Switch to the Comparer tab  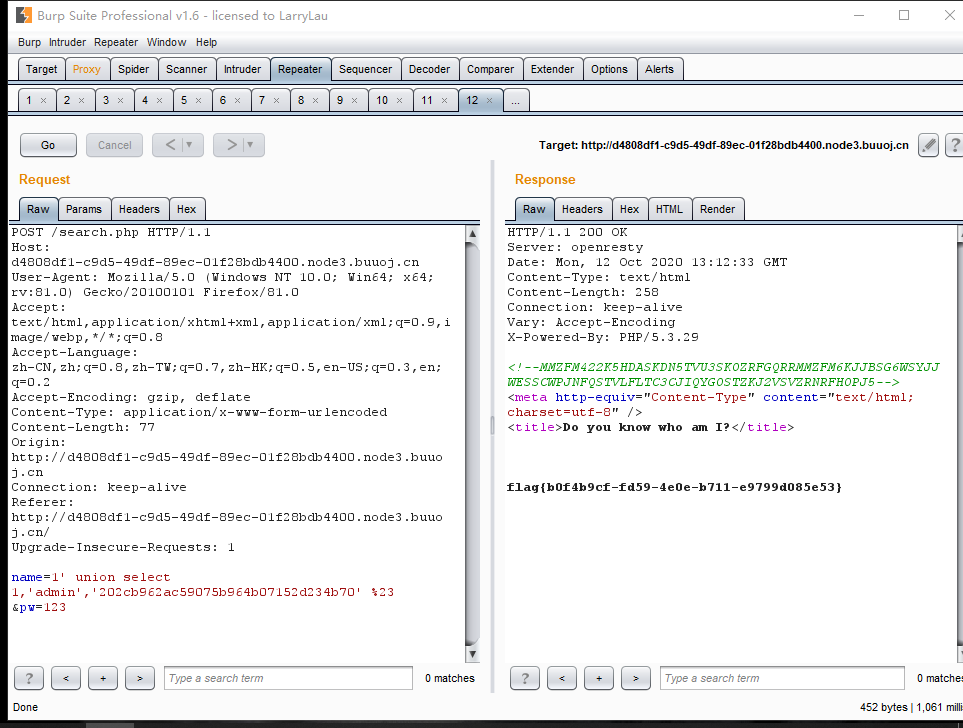(490, 69)
